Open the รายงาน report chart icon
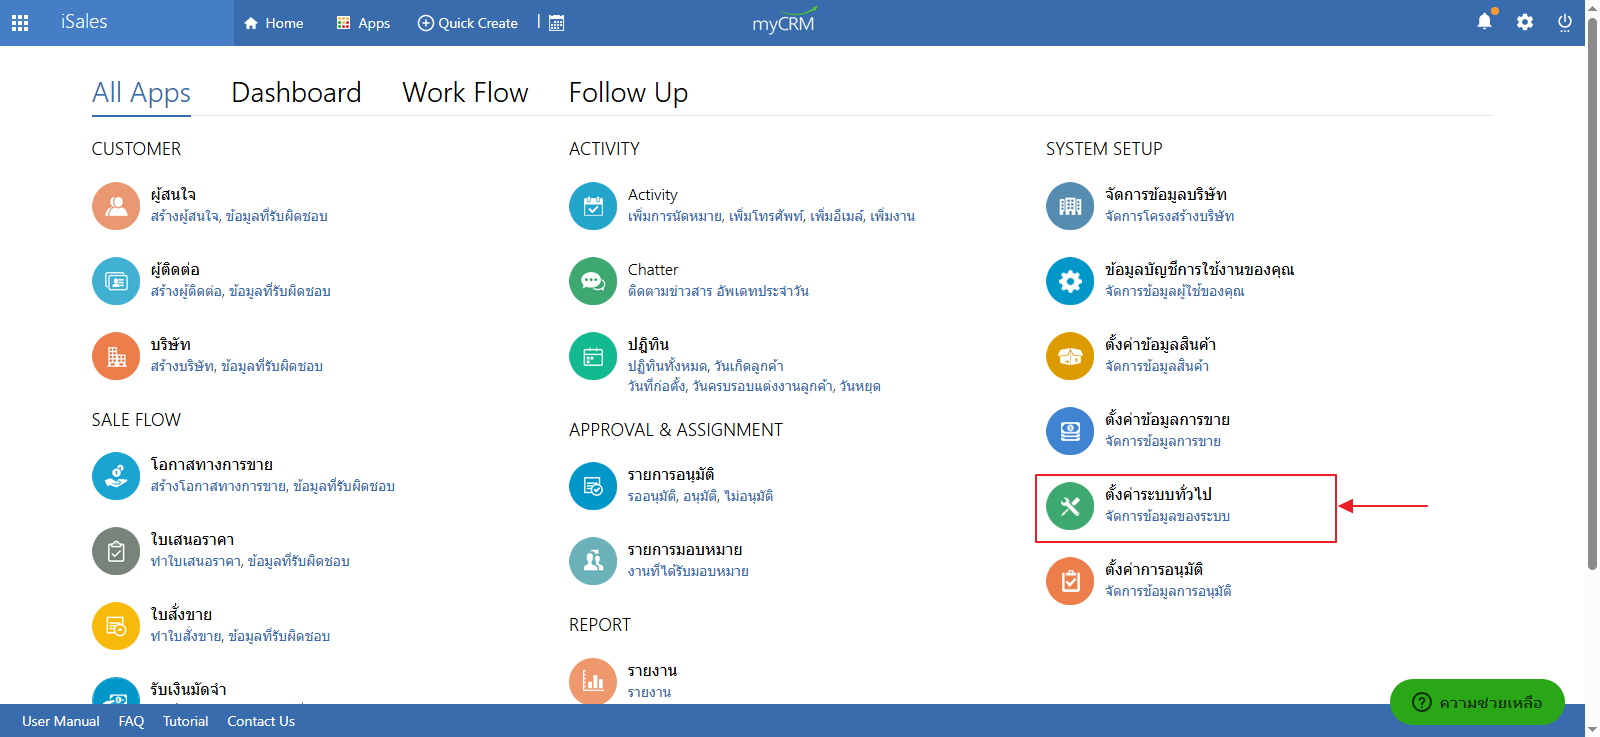 click(593, 681)
